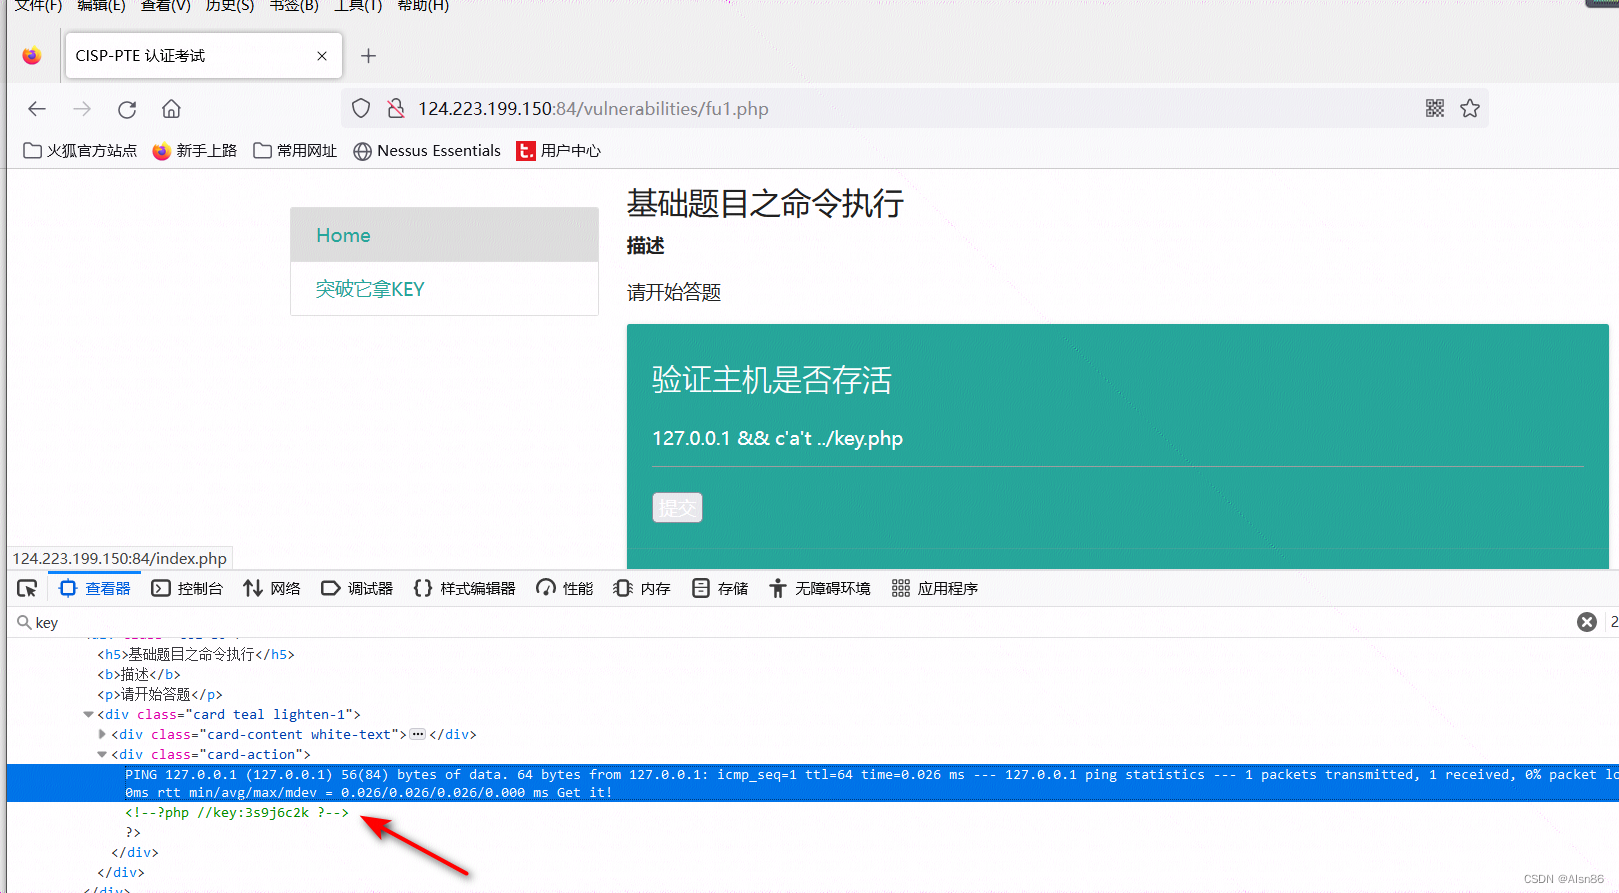The image size is (1619, 893).
Task: Select the ?> text node
Action: tap(133, 833)
